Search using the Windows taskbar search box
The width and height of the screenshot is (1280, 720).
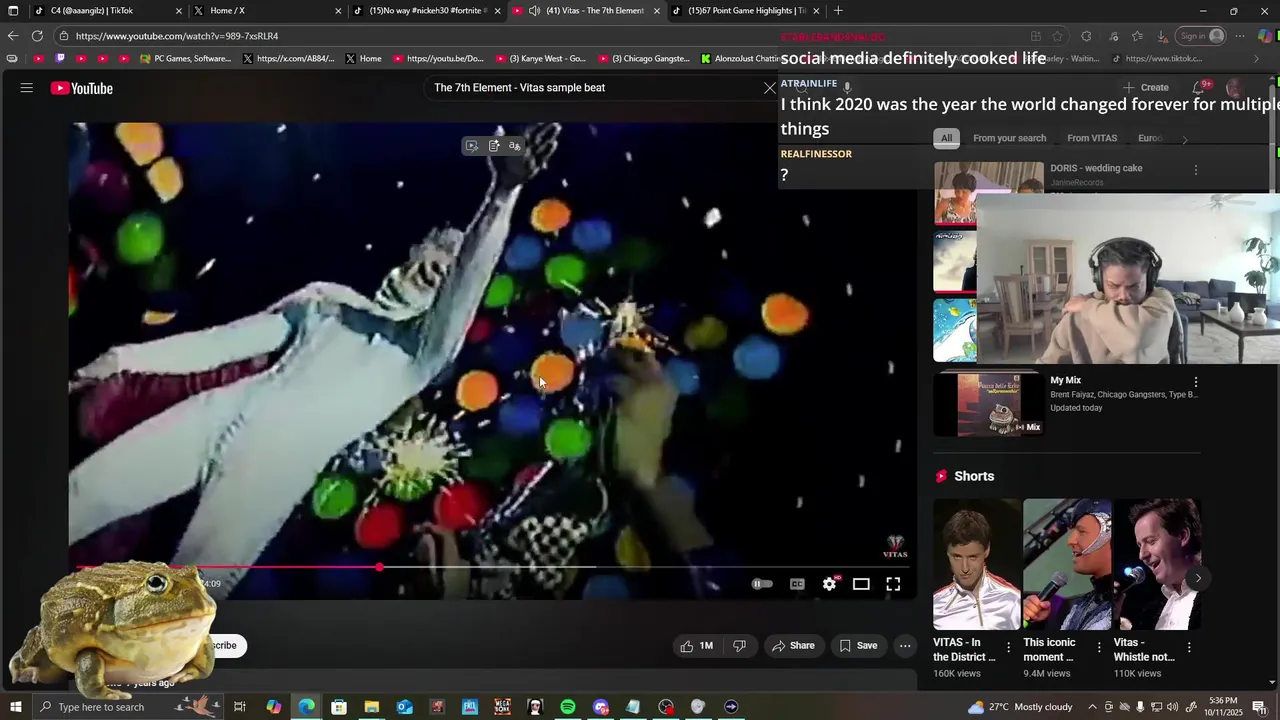tap(127, 707)
